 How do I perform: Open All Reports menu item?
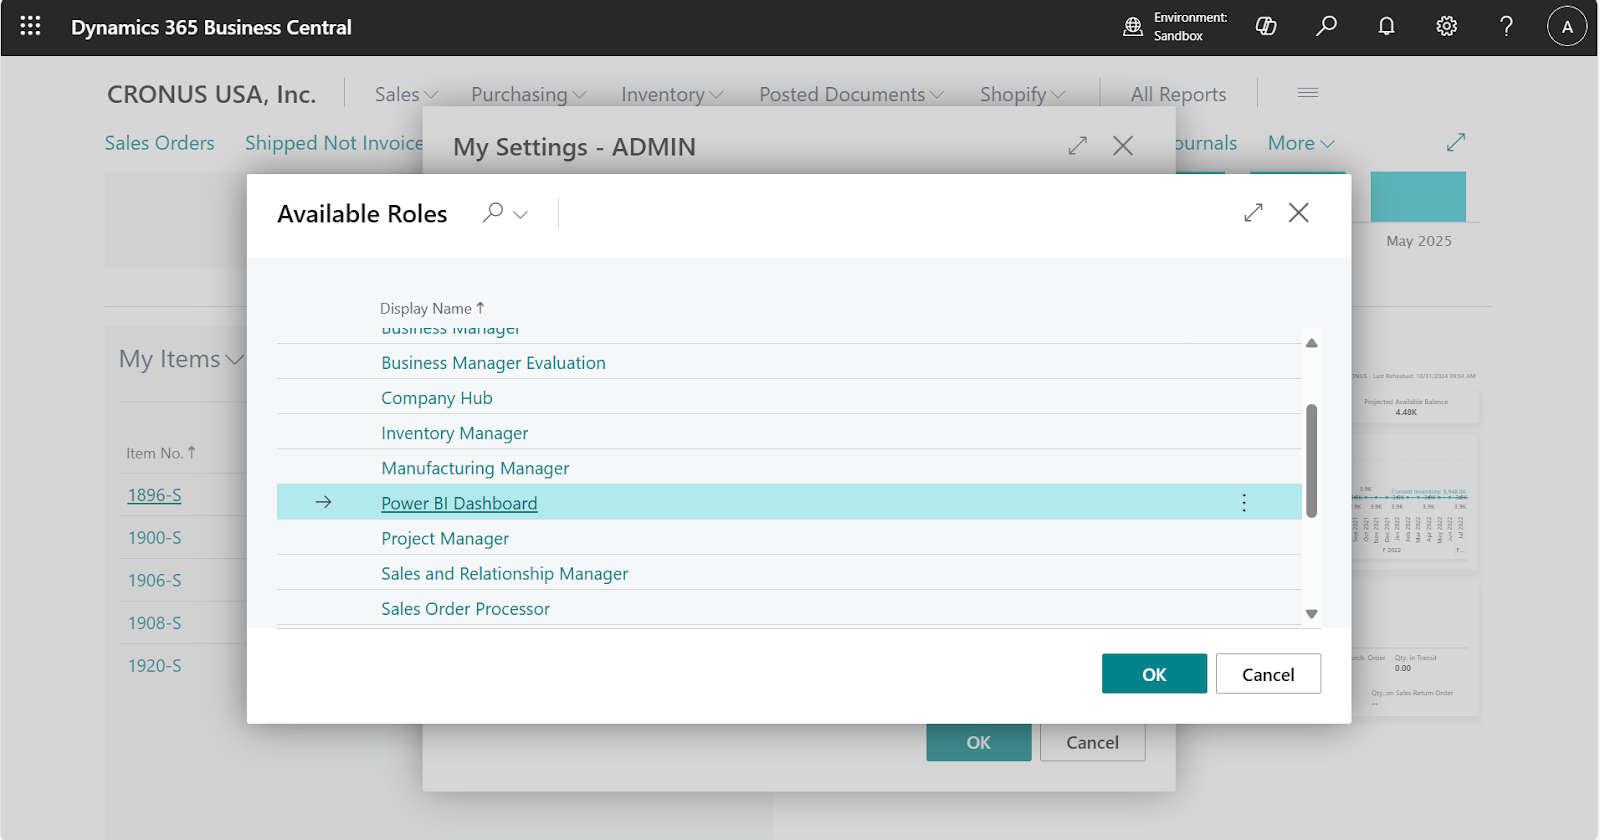(x=1178, y=94)
